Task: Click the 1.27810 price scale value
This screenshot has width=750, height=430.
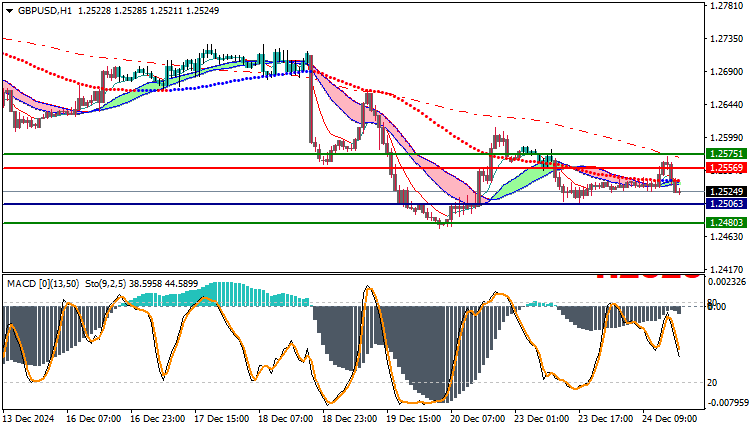Action: point(727,6)
